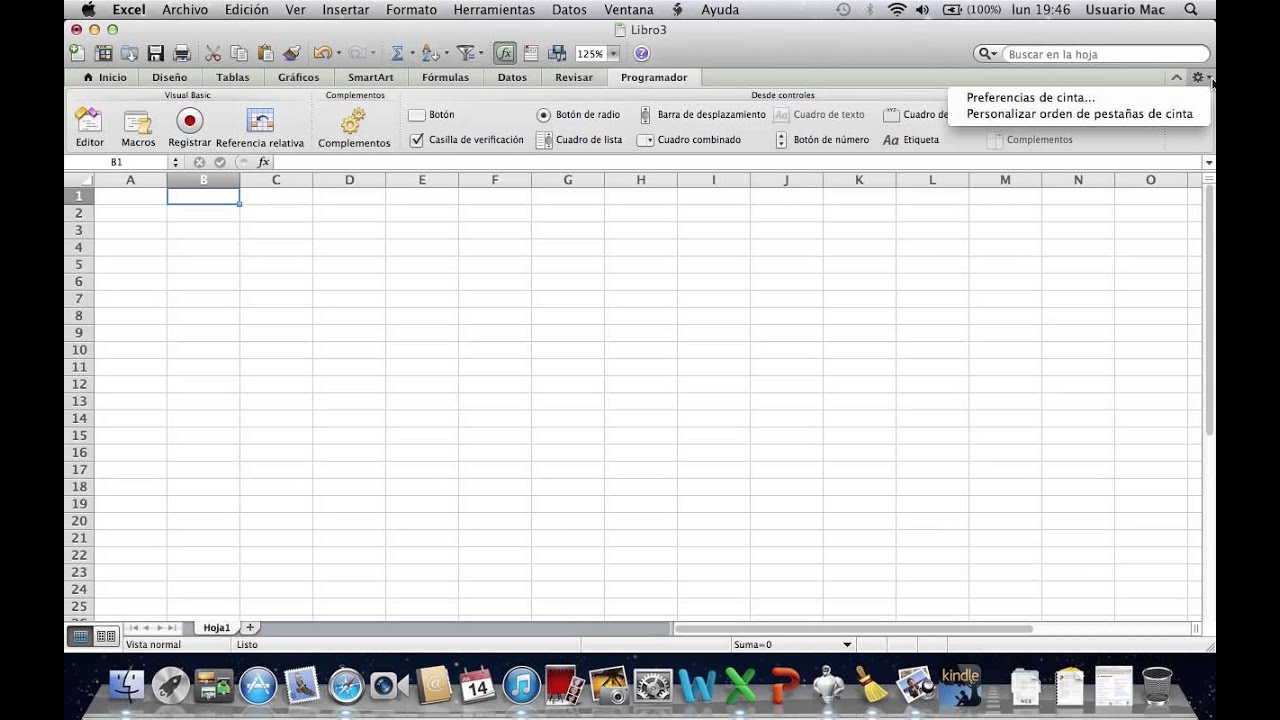Switch to page layout view button
This screenshot has width=1280, height=720.
[106, 636]
